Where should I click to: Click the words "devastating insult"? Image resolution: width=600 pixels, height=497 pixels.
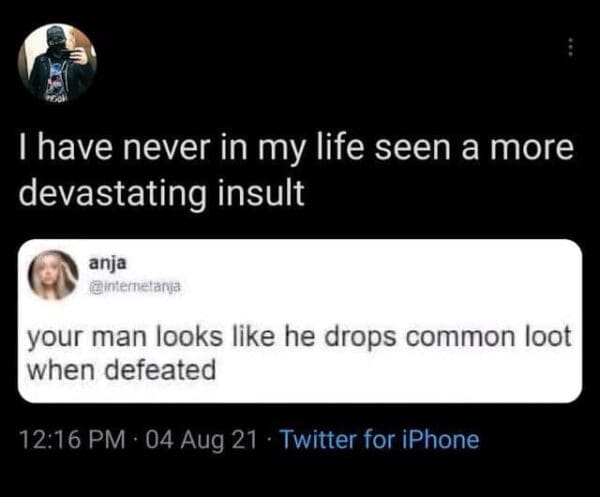click(x=162, y=192)
